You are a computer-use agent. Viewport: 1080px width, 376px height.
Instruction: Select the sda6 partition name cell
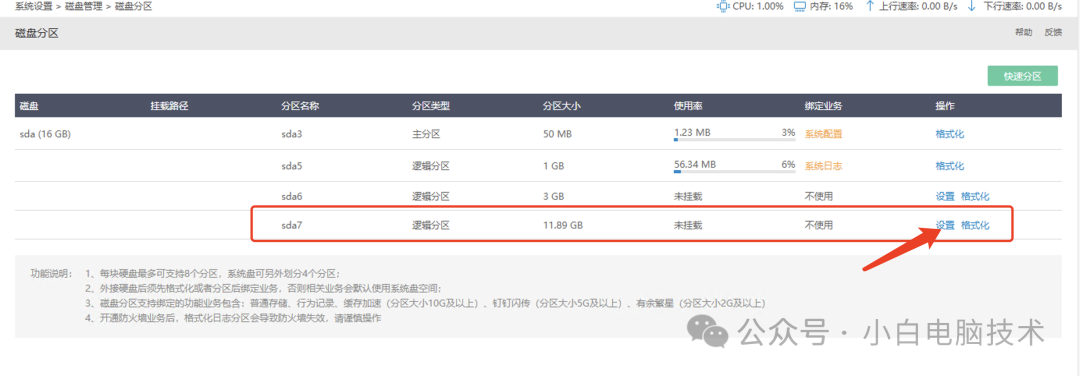[292, 196]
